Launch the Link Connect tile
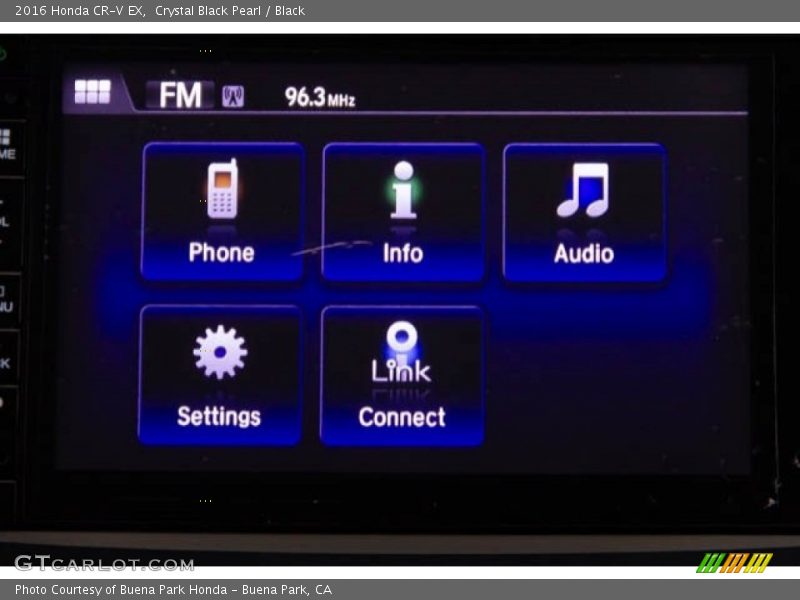 coord(402,376)
